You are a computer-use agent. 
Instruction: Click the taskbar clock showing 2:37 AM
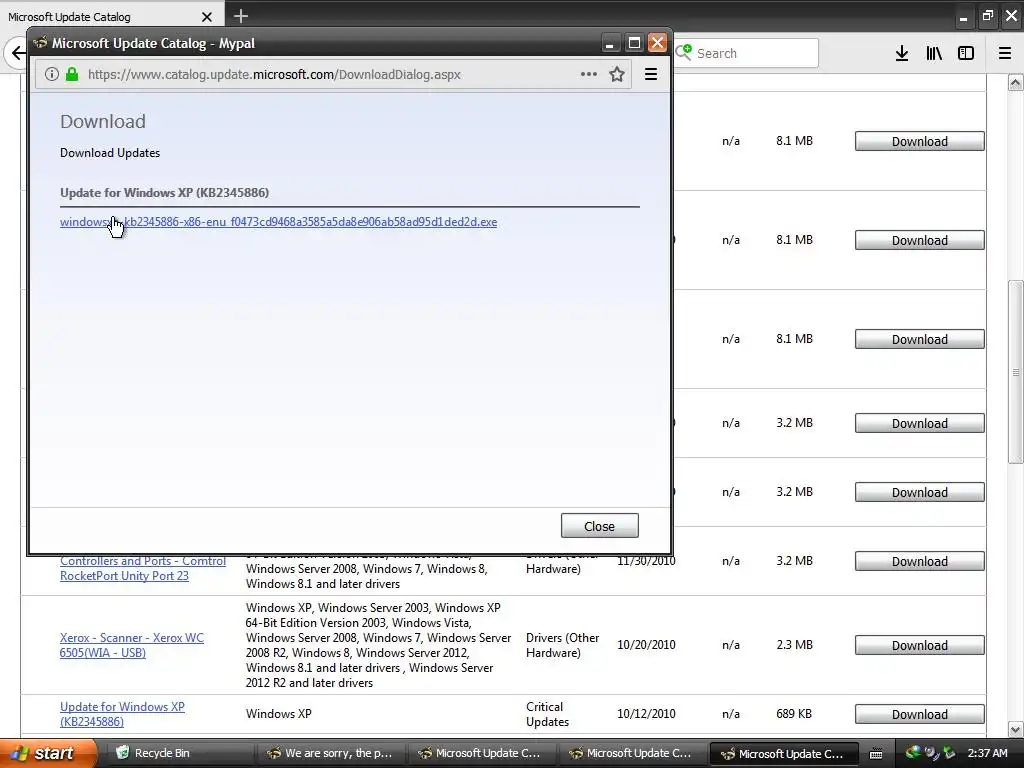[x=987, y=753]
